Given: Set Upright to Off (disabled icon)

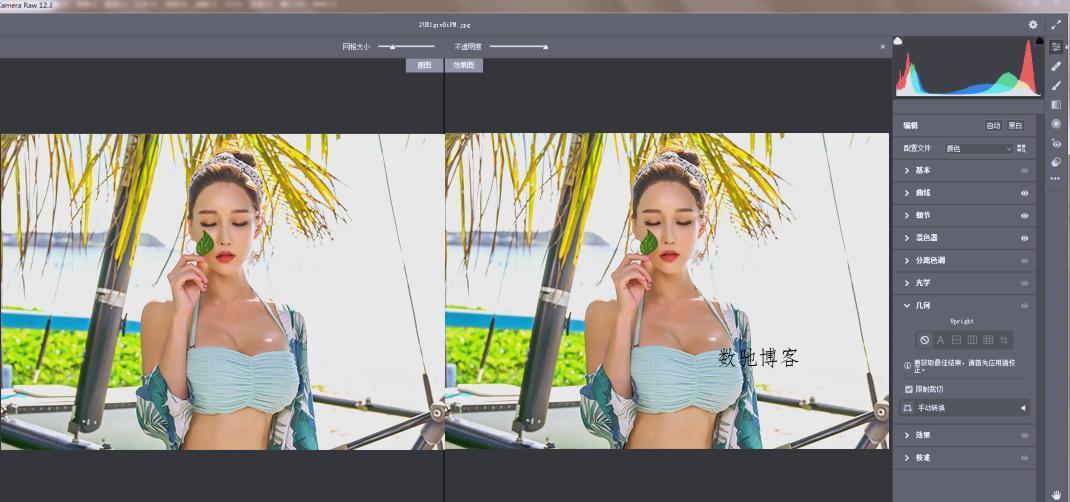Looking at the screenshot, I should 925,340.
